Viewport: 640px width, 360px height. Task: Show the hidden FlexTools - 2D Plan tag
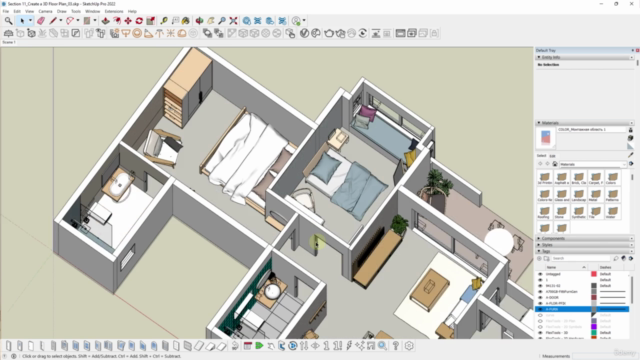pyautogui.click(x=540, y=321)
